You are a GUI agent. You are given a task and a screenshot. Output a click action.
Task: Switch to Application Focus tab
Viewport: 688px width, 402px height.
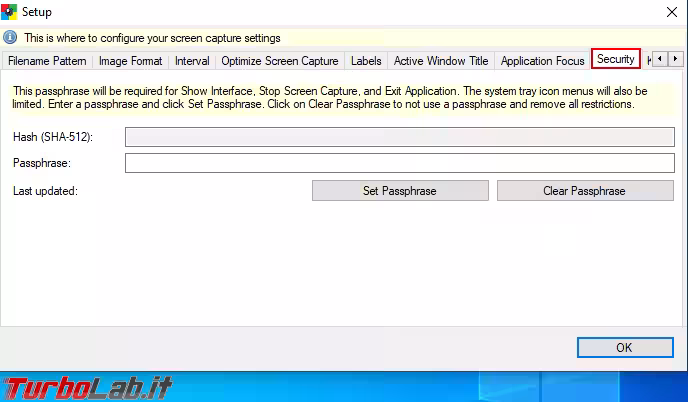point(542,61)
